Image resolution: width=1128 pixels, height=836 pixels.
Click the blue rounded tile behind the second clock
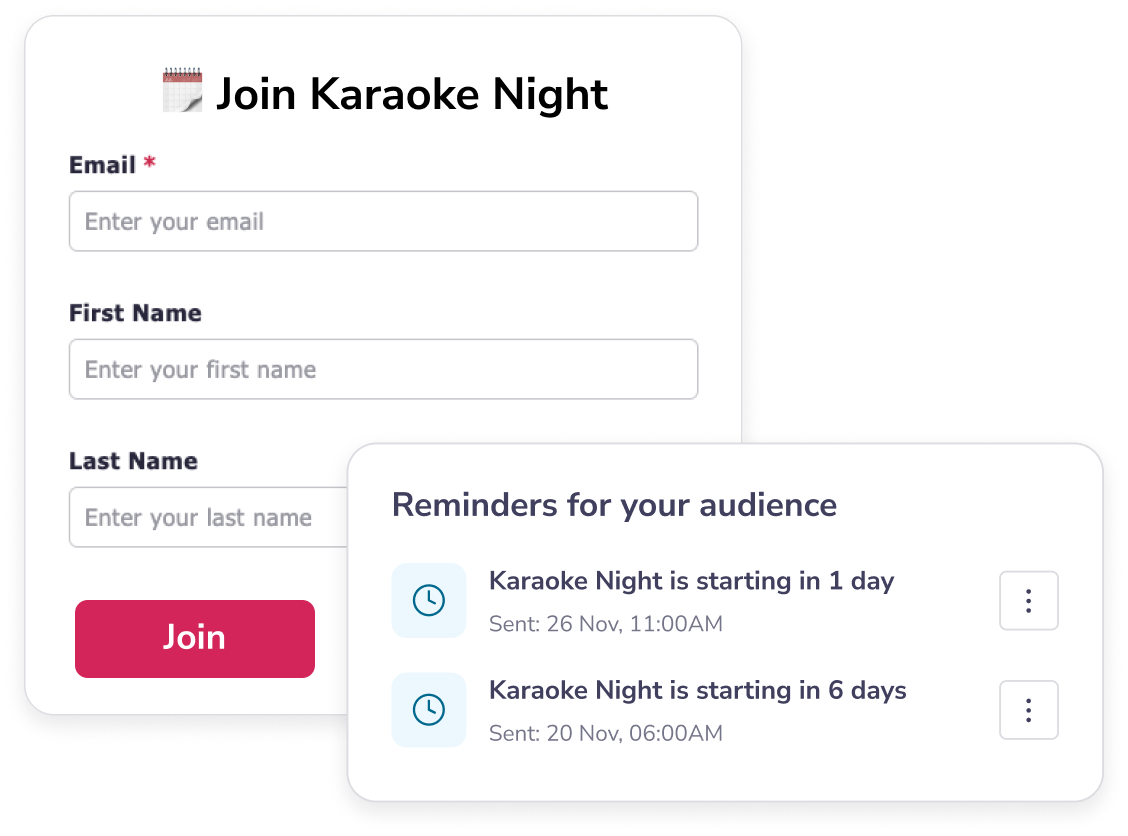[x=429, y=710]
